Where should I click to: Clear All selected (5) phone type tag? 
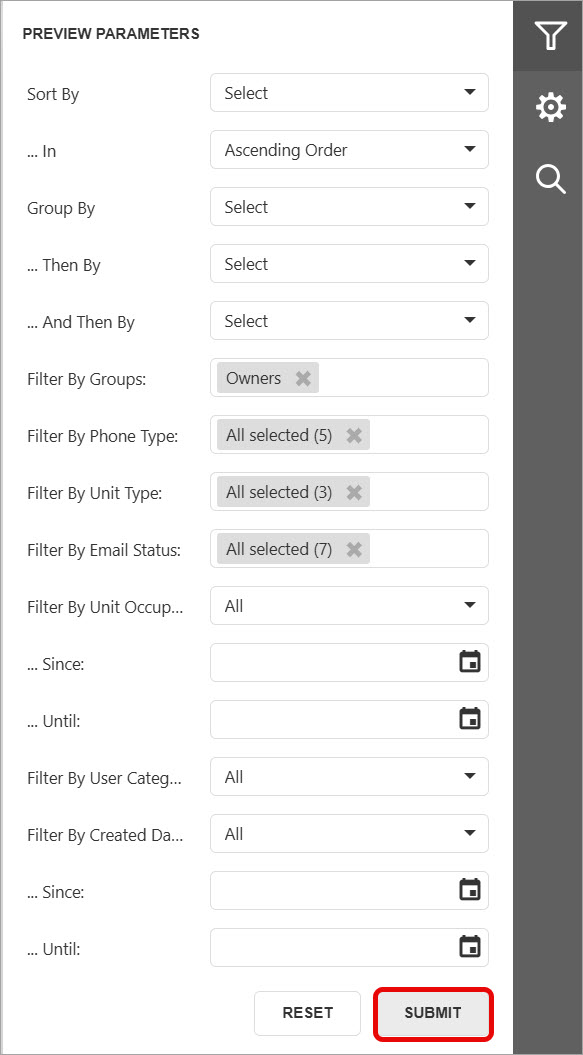[x=354, y=435]
